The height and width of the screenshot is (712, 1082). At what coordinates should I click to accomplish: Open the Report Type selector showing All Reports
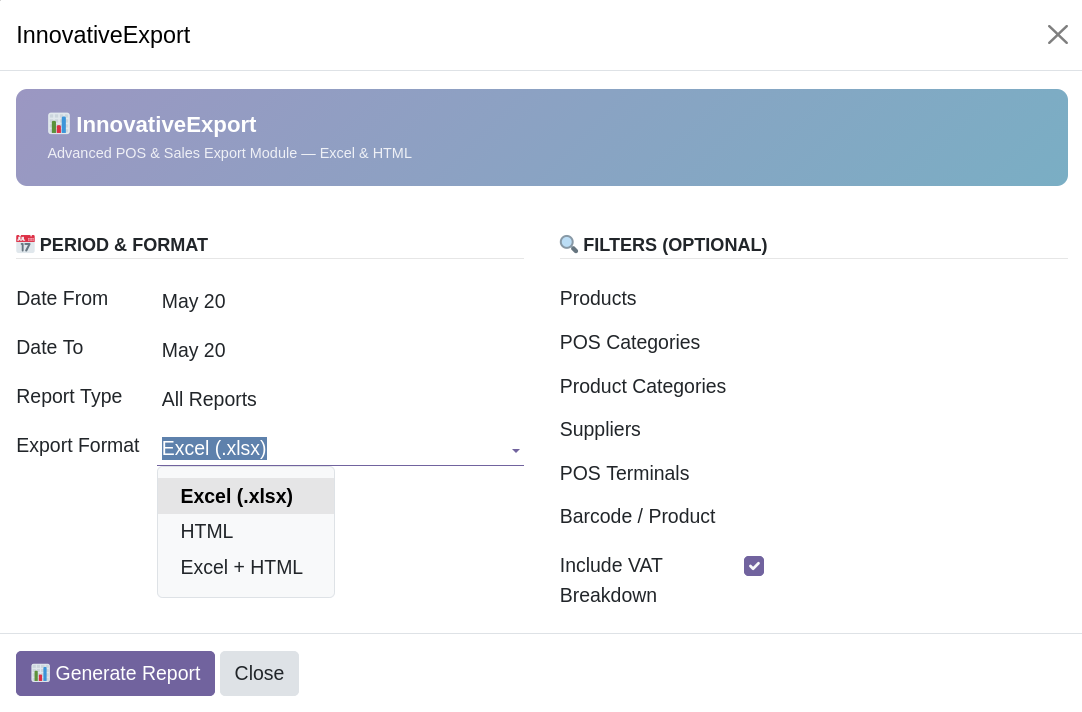340,399
